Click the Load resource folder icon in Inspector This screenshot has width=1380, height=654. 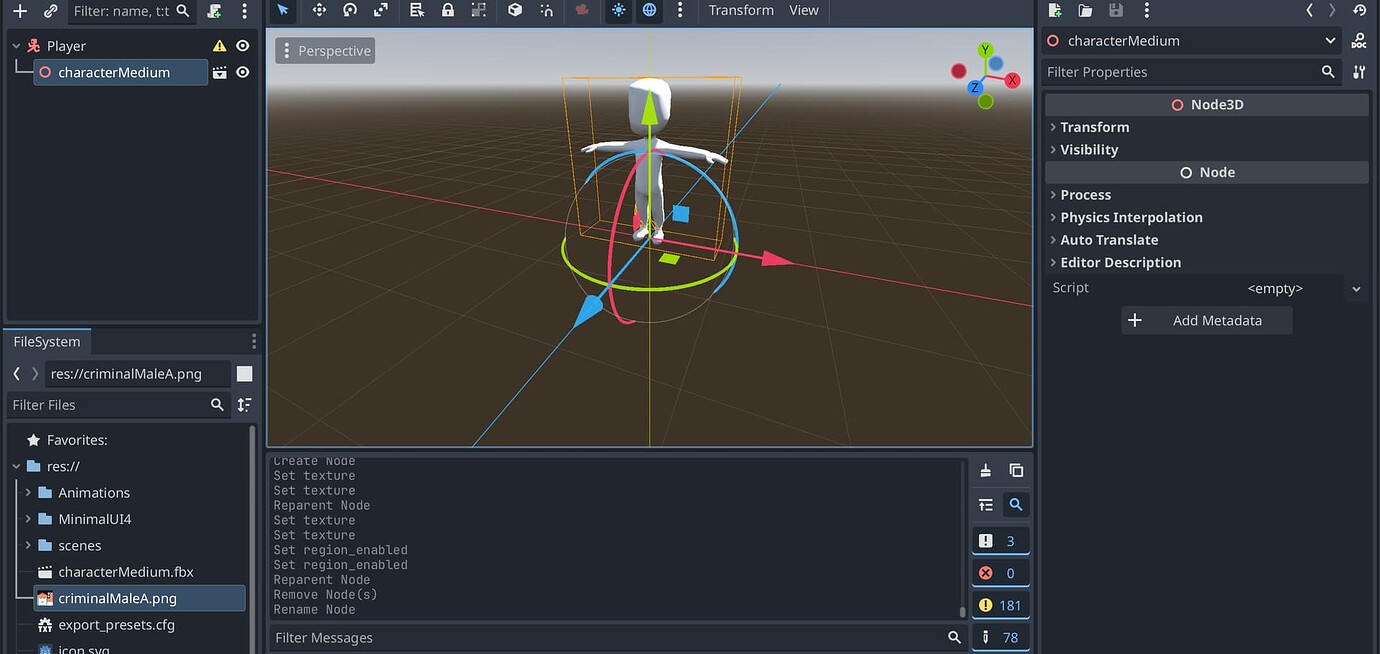click(1085, 10)
